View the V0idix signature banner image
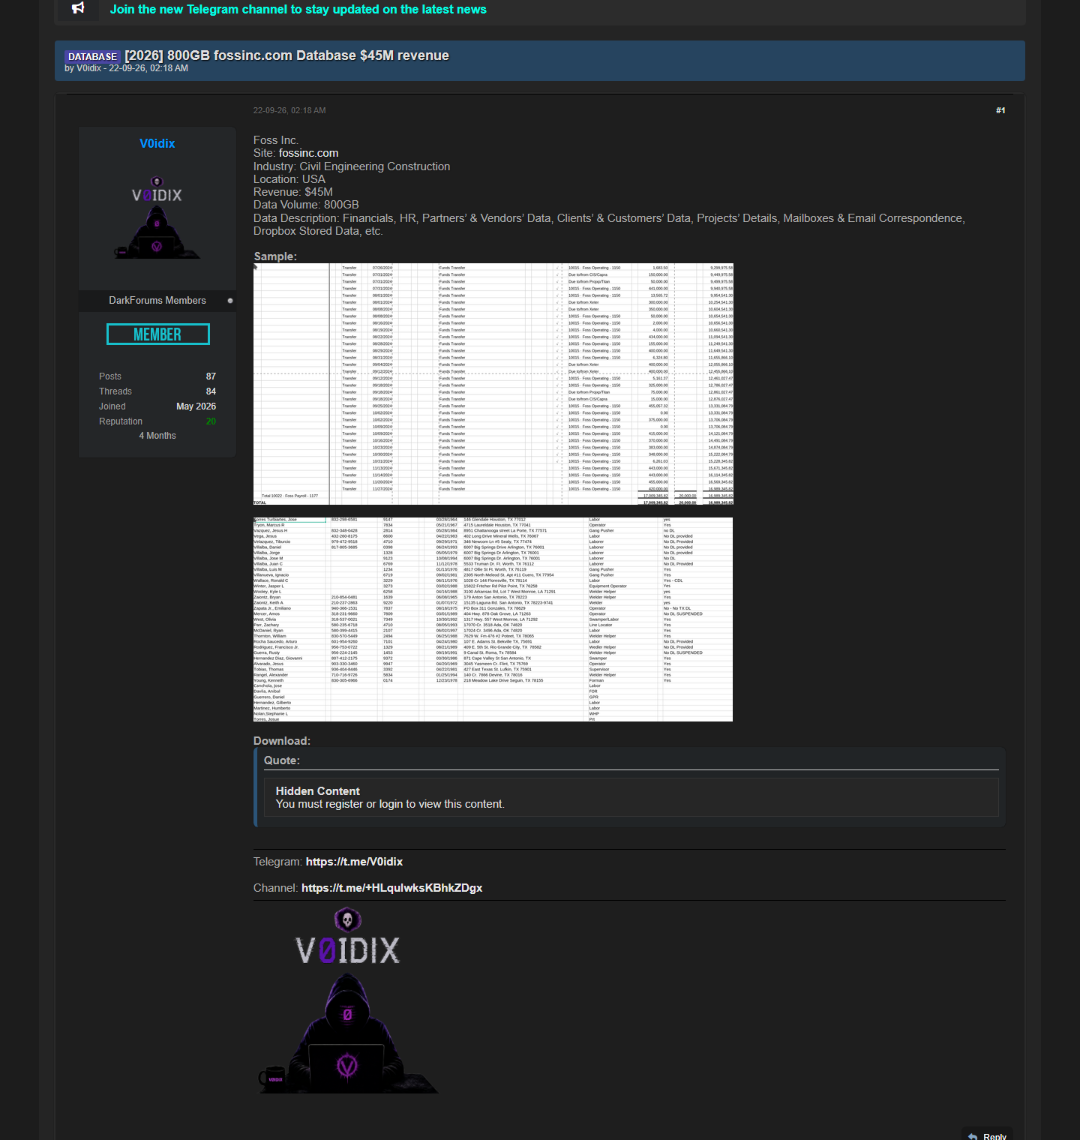 [348, 1000]
